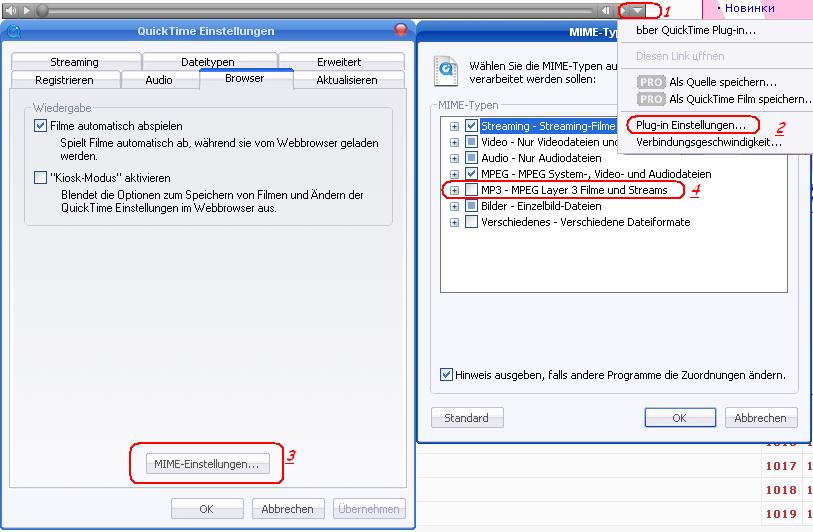This screenshot has height=532, width=813.
Task: Choose 'Über QuickTime Plug-in…' menu entry
Action: [696, 30]
